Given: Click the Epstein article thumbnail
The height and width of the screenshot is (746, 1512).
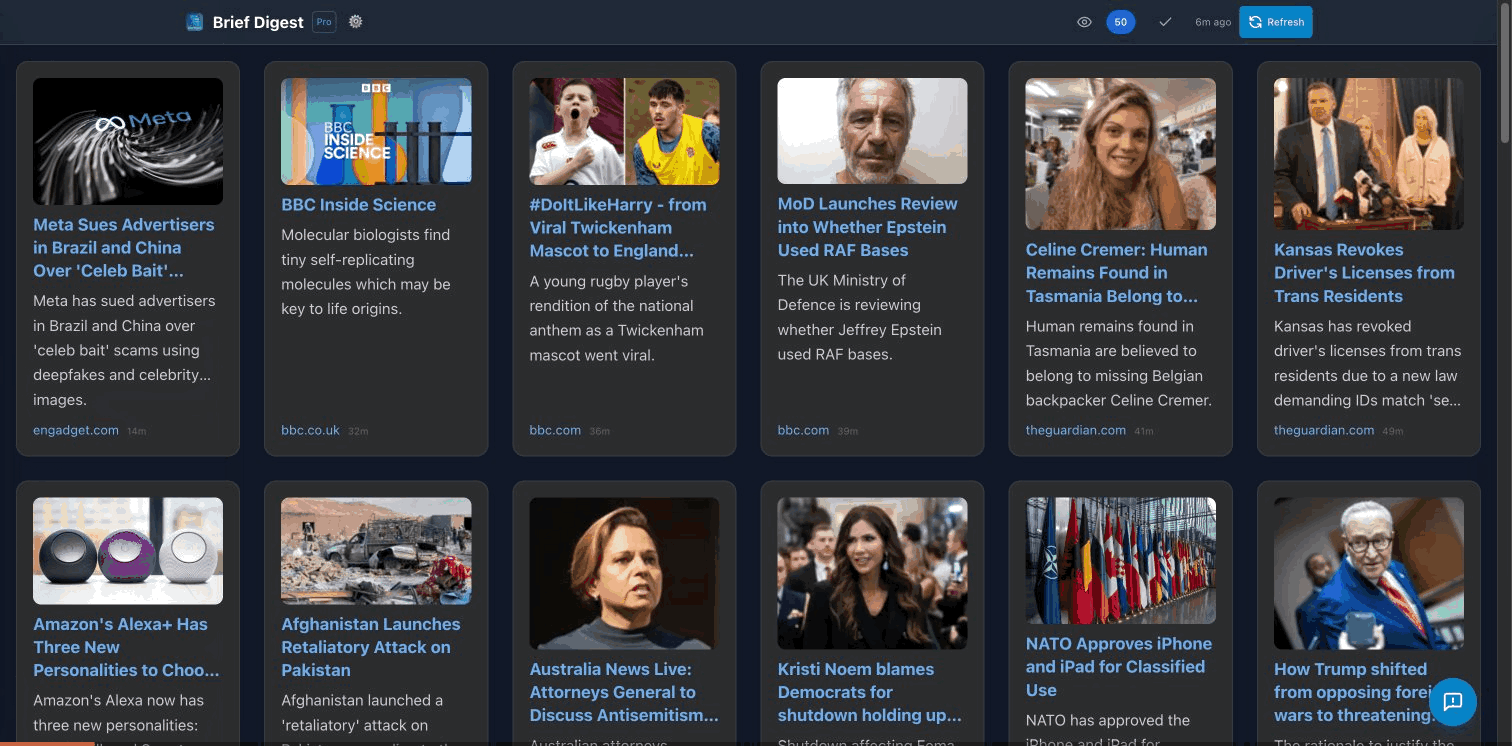Looking at the screenshot, I should point(872,131).
